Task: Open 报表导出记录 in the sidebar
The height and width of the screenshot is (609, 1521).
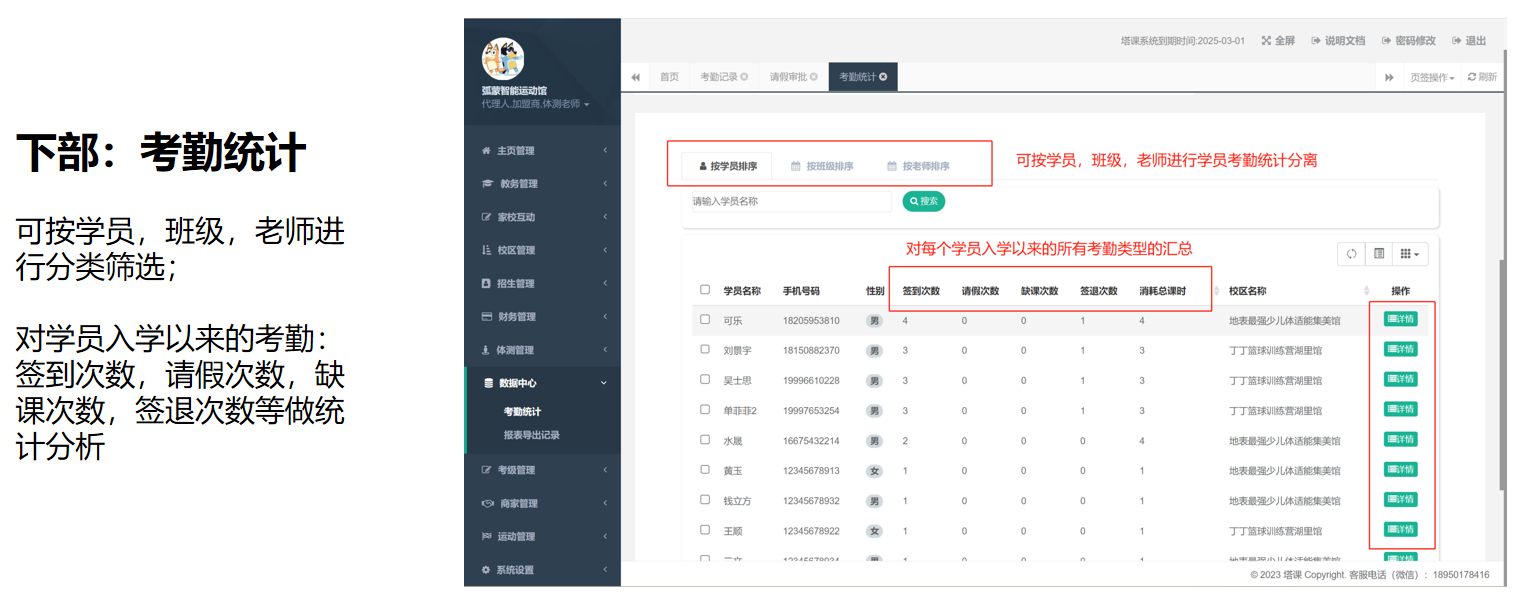Action: point(531,435)
